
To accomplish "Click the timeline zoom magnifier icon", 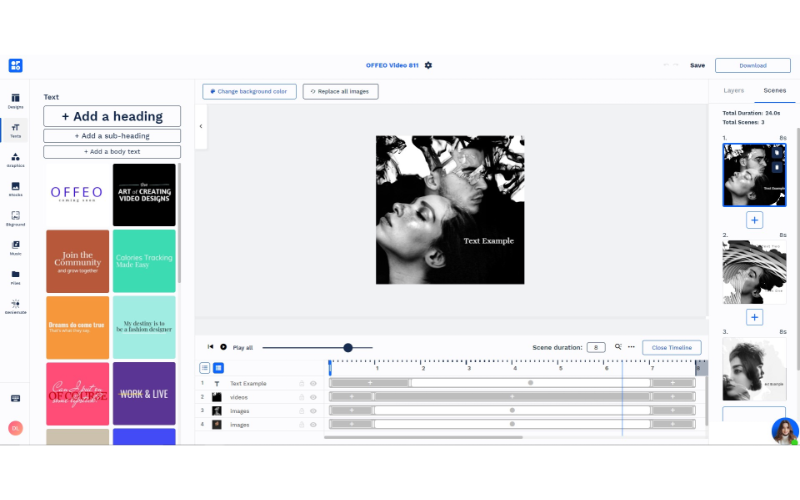I will coord(618,347).
